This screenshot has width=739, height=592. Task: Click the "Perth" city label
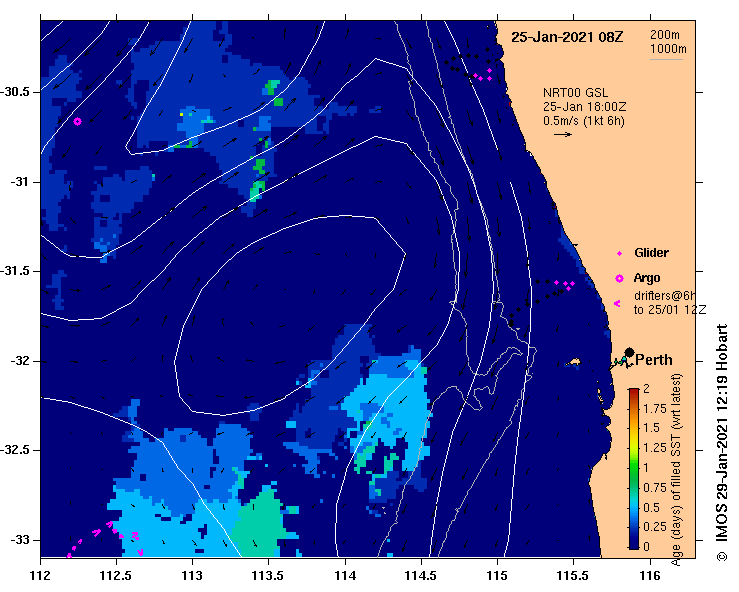[x=654, y=360]
